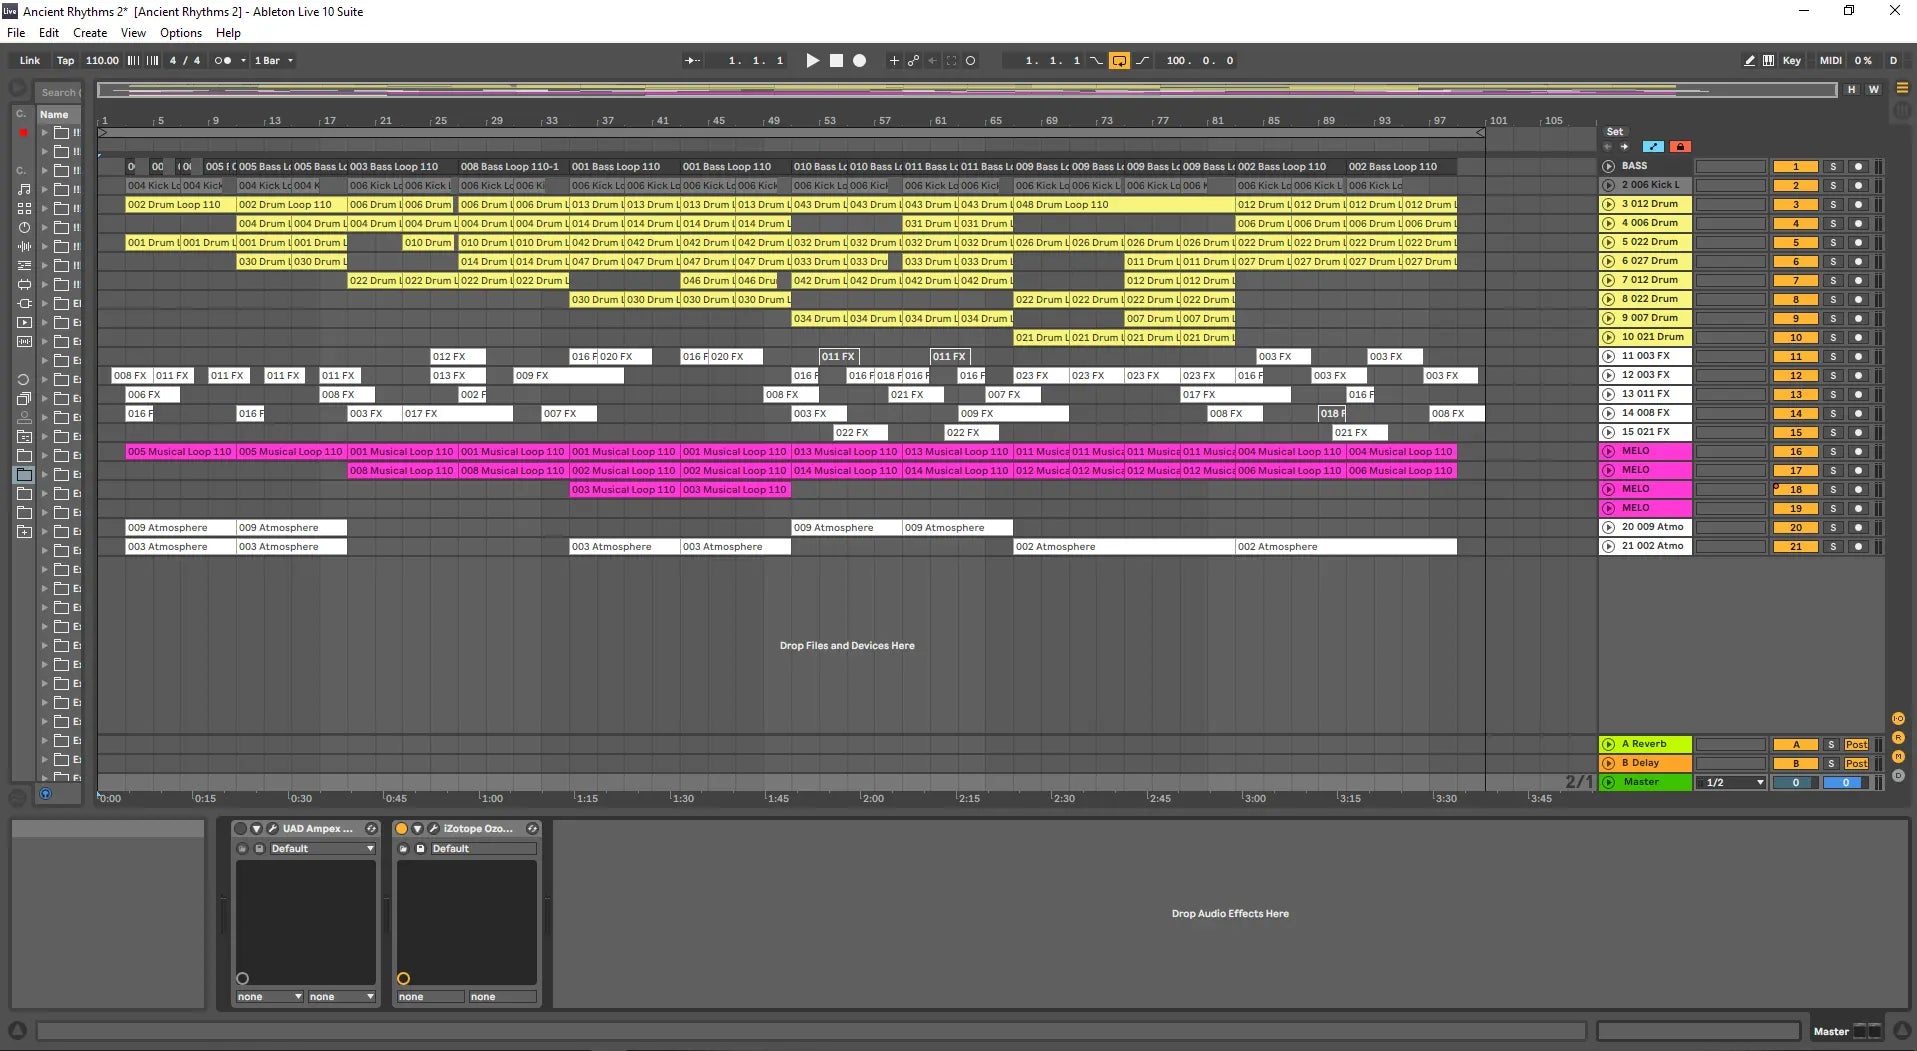1917x1051 pixels.
Task: Click the wrench icon on iZotope Ozone device
Action: (433, 829)
